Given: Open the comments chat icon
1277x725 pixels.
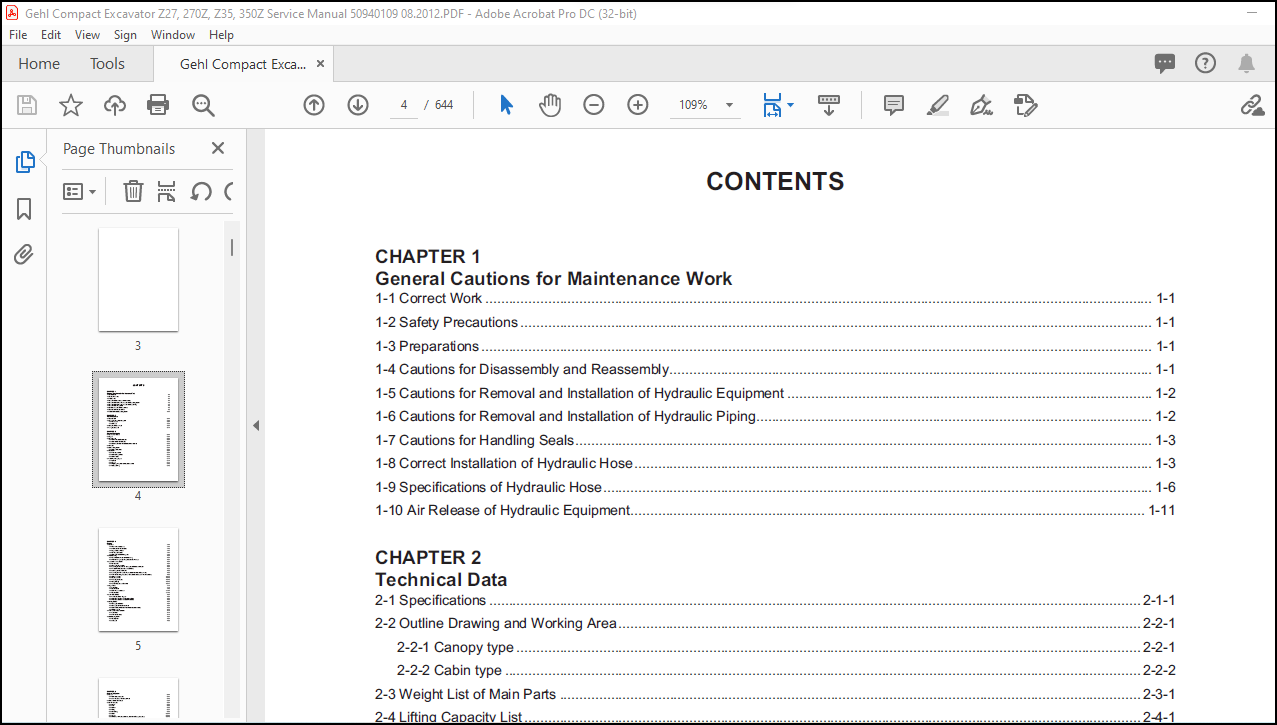Looking at the screenshot, I should pyautogui.click(x=1165, y=63).
